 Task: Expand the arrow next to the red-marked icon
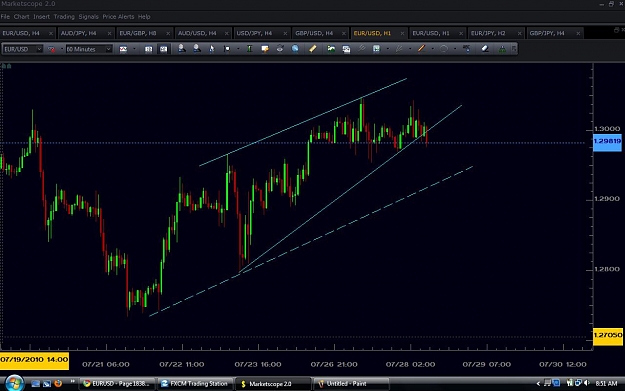point(61,49)
